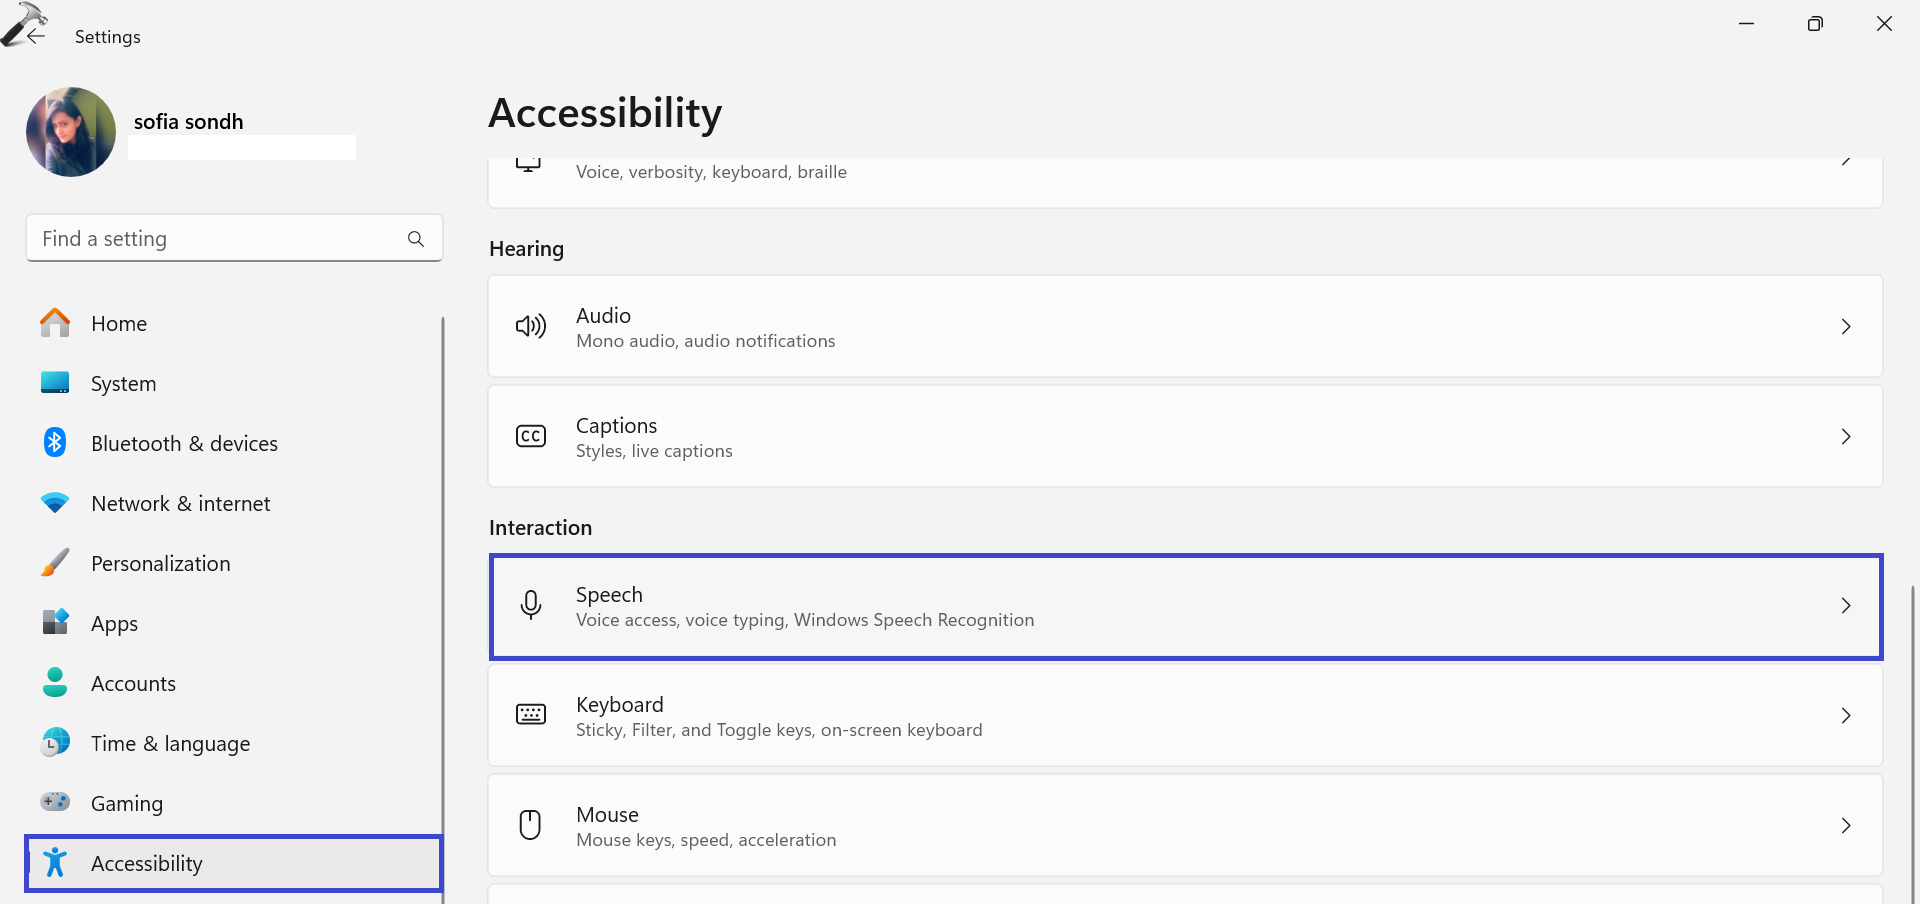Click the System monitor icon

[x=55, y=383]
